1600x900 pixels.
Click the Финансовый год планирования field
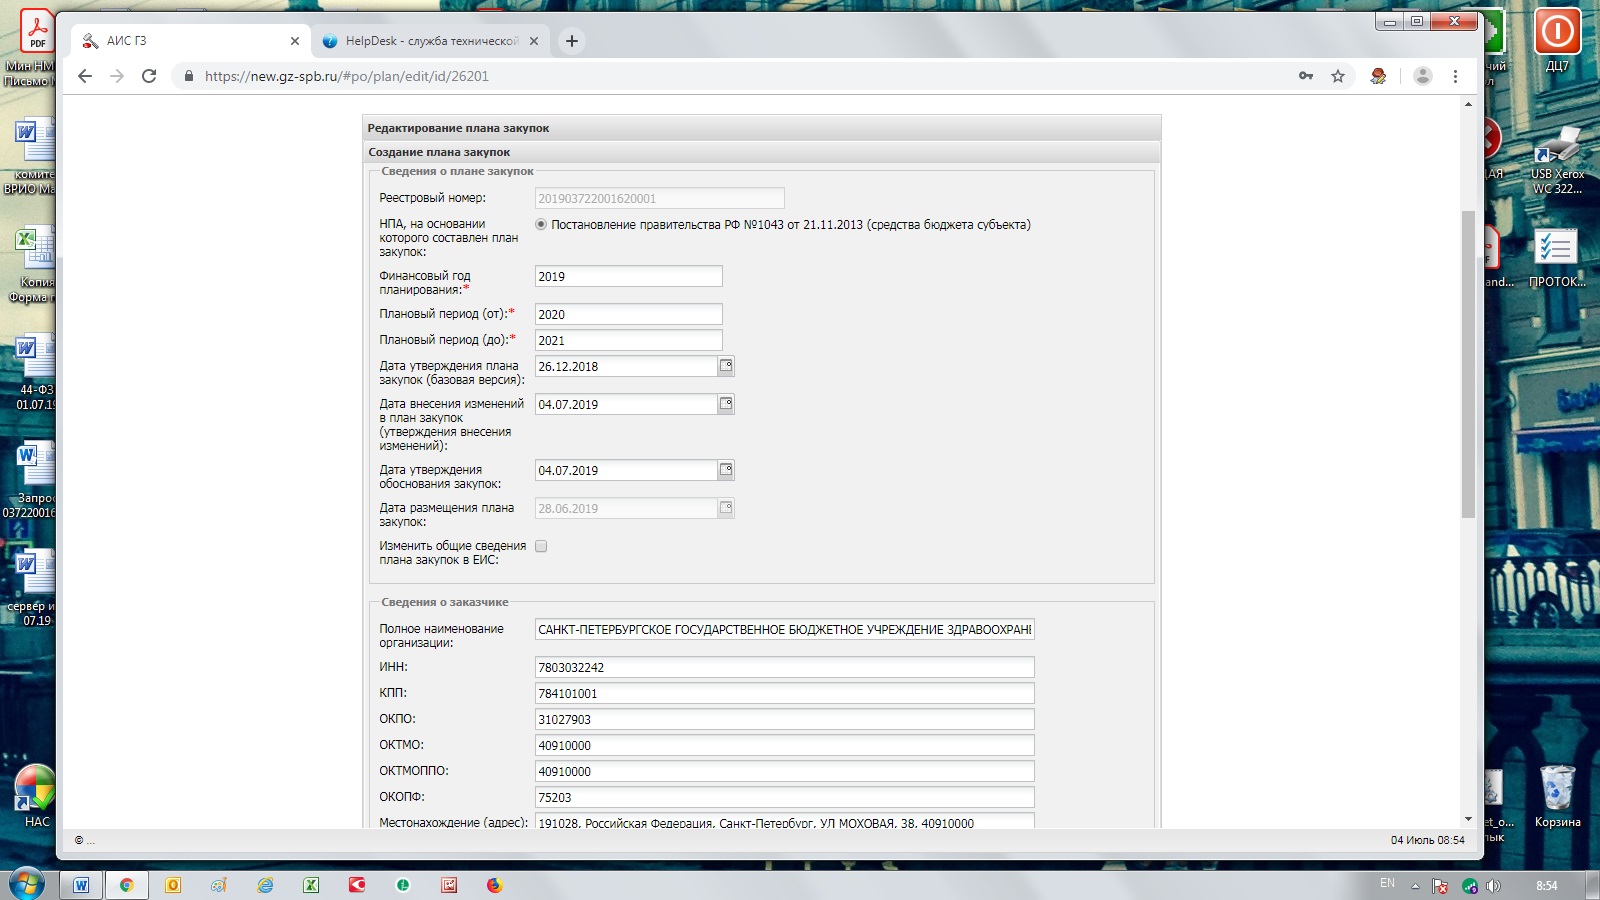coord(628,276)
